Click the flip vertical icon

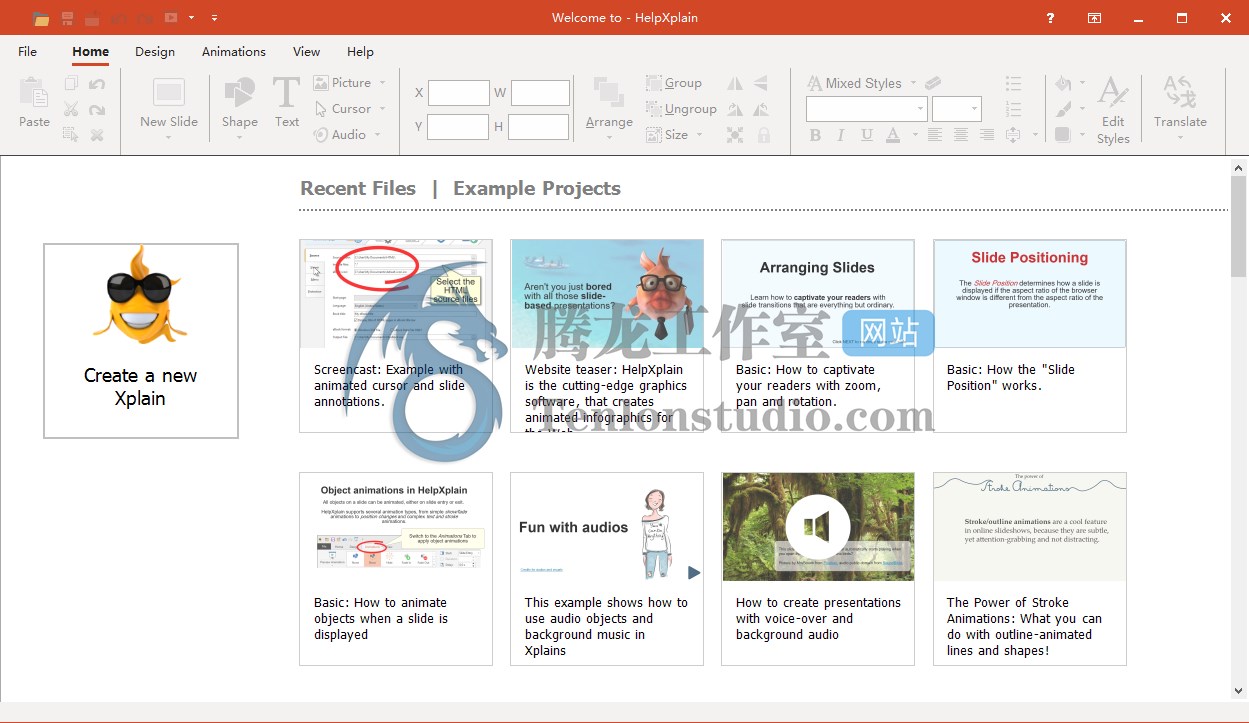click(761, 83)
